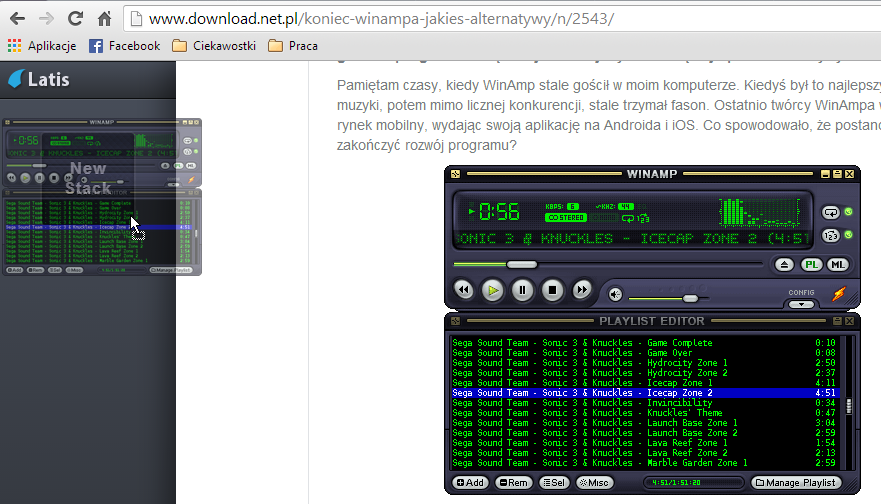Select Hydrocity Zone 2 track

[644, 373]
